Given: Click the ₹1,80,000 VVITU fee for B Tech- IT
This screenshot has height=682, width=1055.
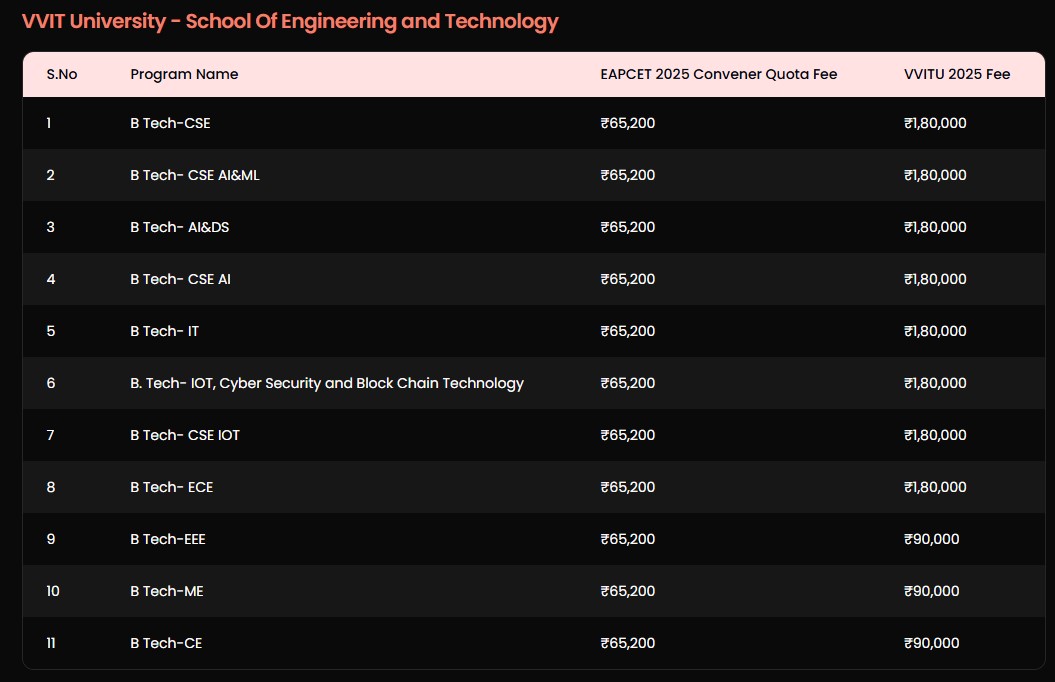Looking at the screenshot, I should tap(935, 331).
